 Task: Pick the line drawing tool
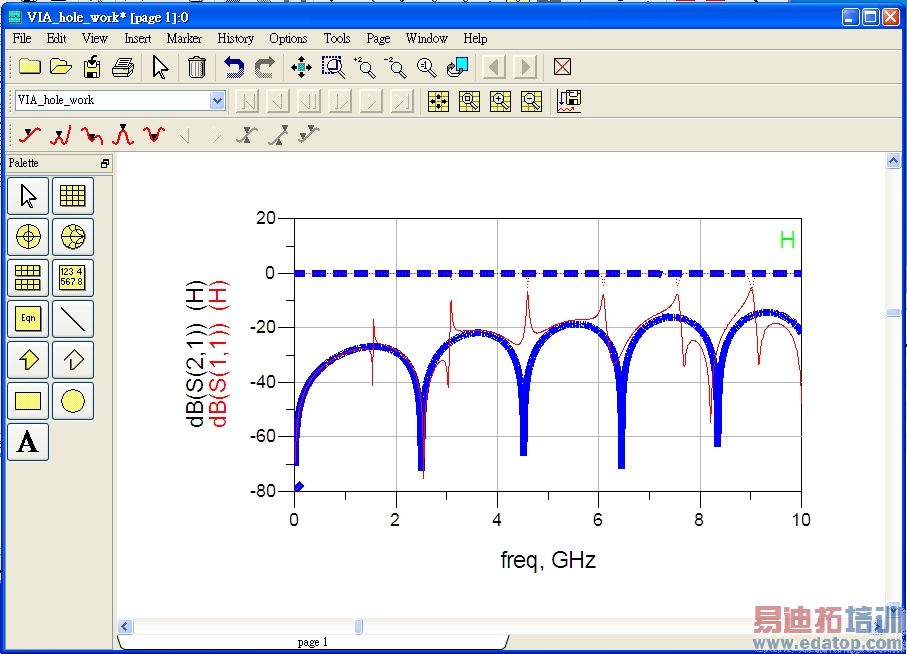(x=72, y=319)
